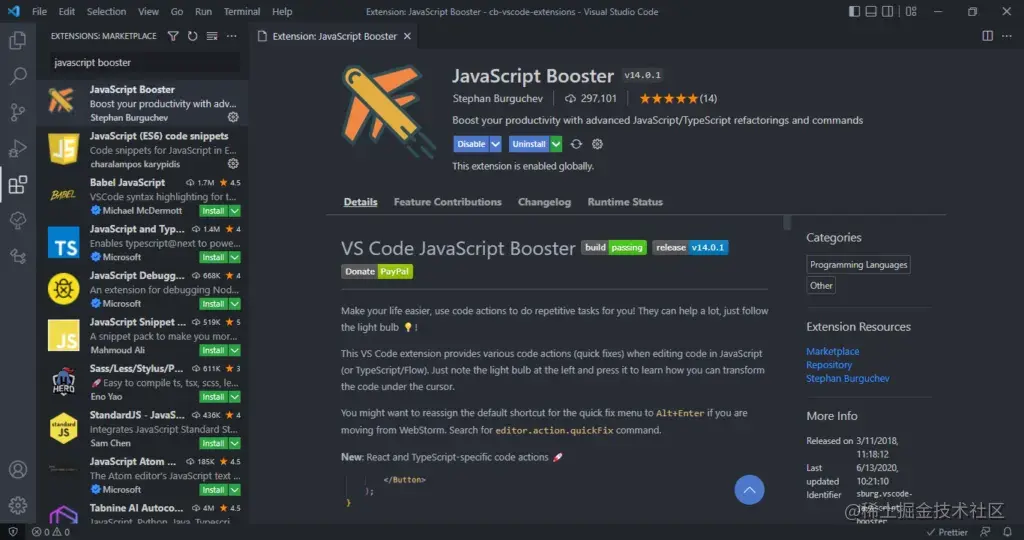
Task: Open Views and More Actions in Extensions panel
Action: 232,36
